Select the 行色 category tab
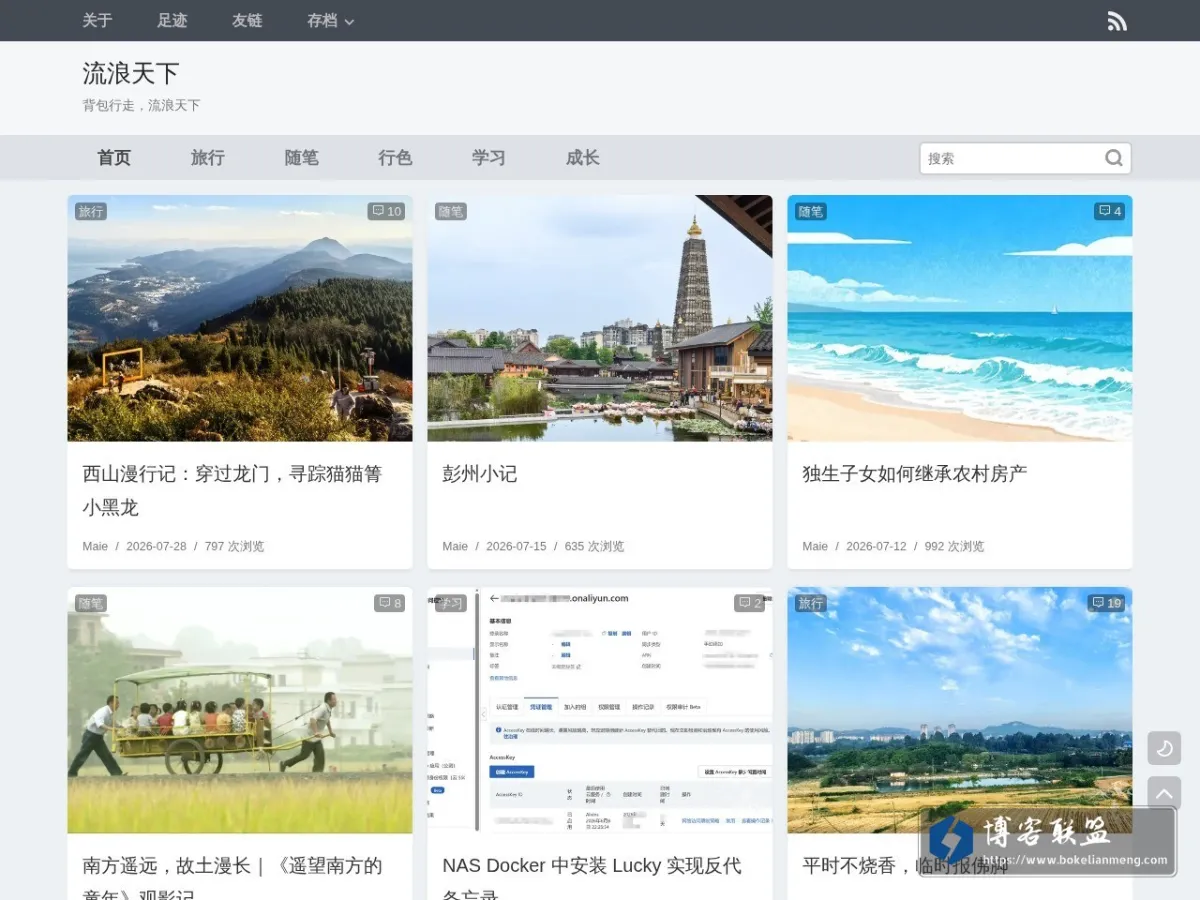The width and height of the screenshot is (1200, 900). (395, 158)
